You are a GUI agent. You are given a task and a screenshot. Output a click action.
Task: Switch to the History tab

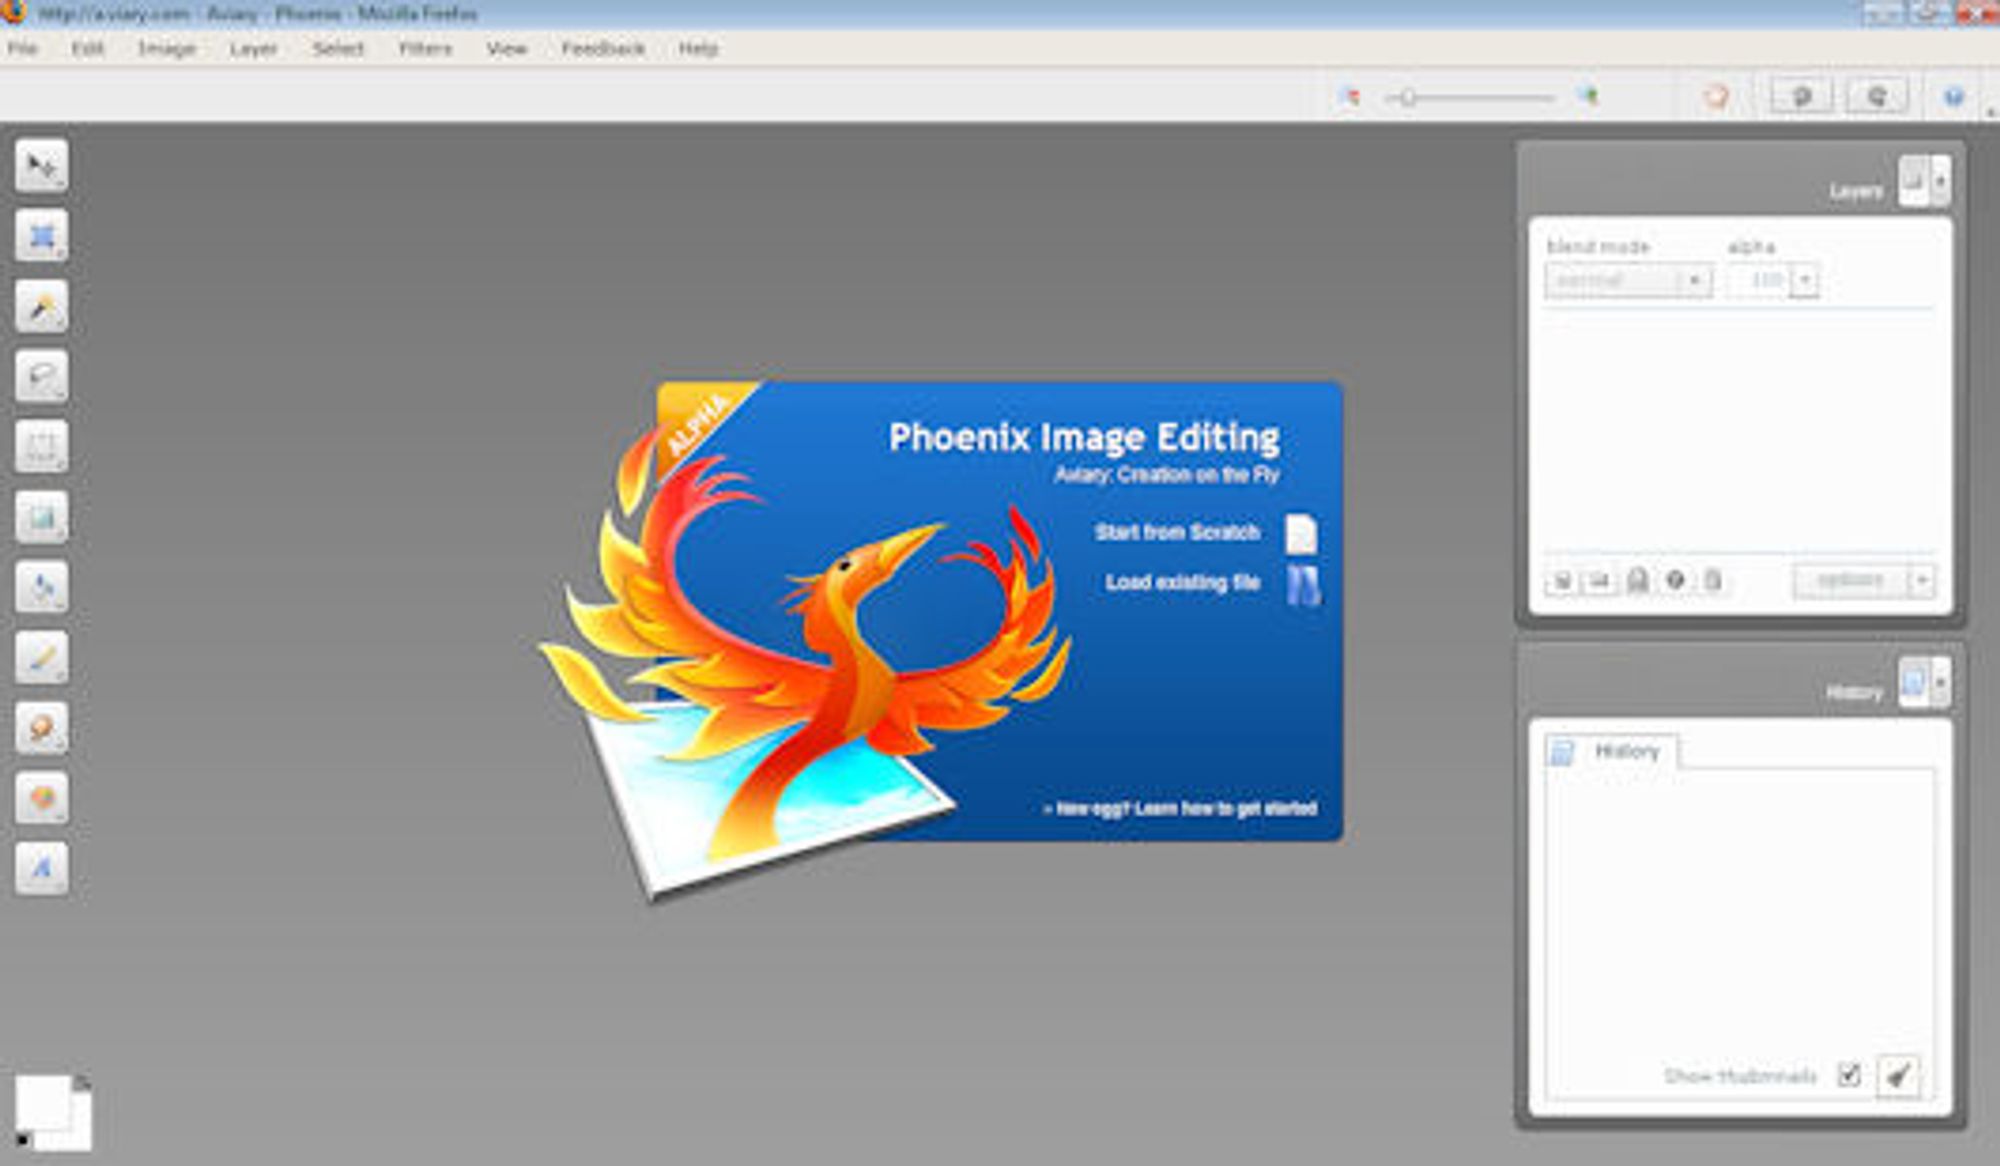coord(1612,751)
